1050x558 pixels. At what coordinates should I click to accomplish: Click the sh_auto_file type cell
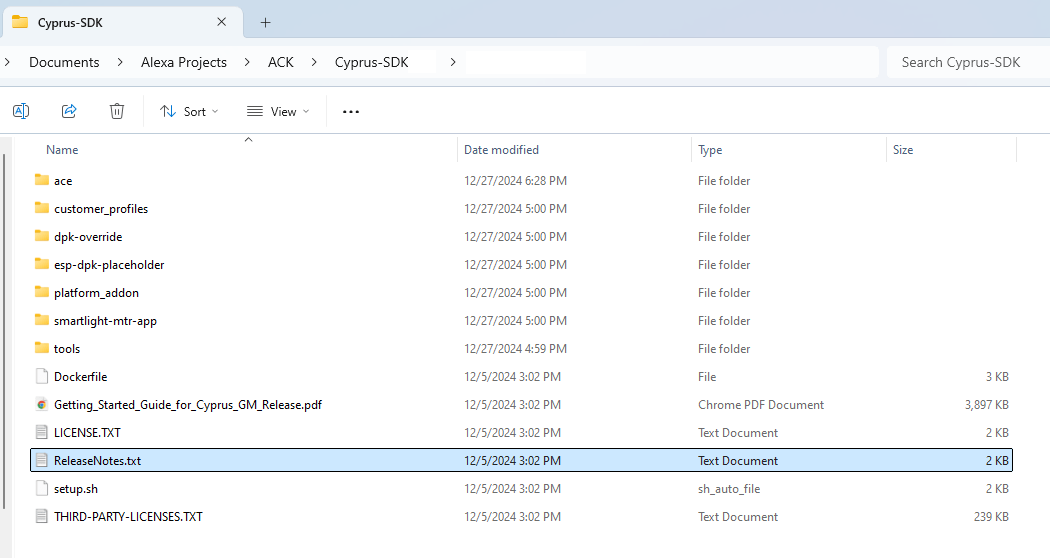tap(729, 489)
